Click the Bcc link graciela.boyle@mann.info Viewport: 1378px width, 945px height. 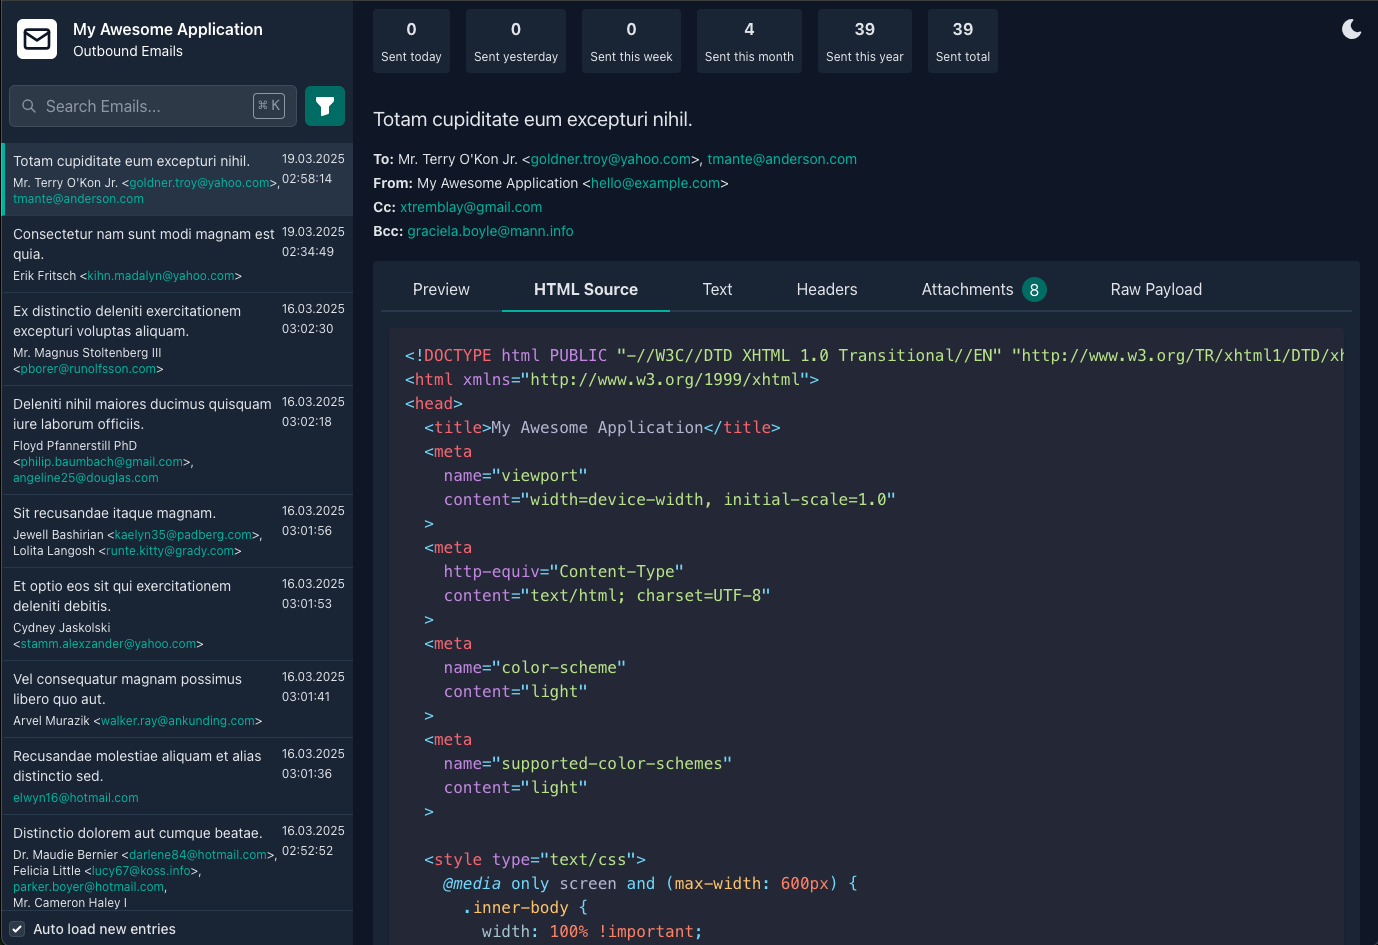coord(490,231)
